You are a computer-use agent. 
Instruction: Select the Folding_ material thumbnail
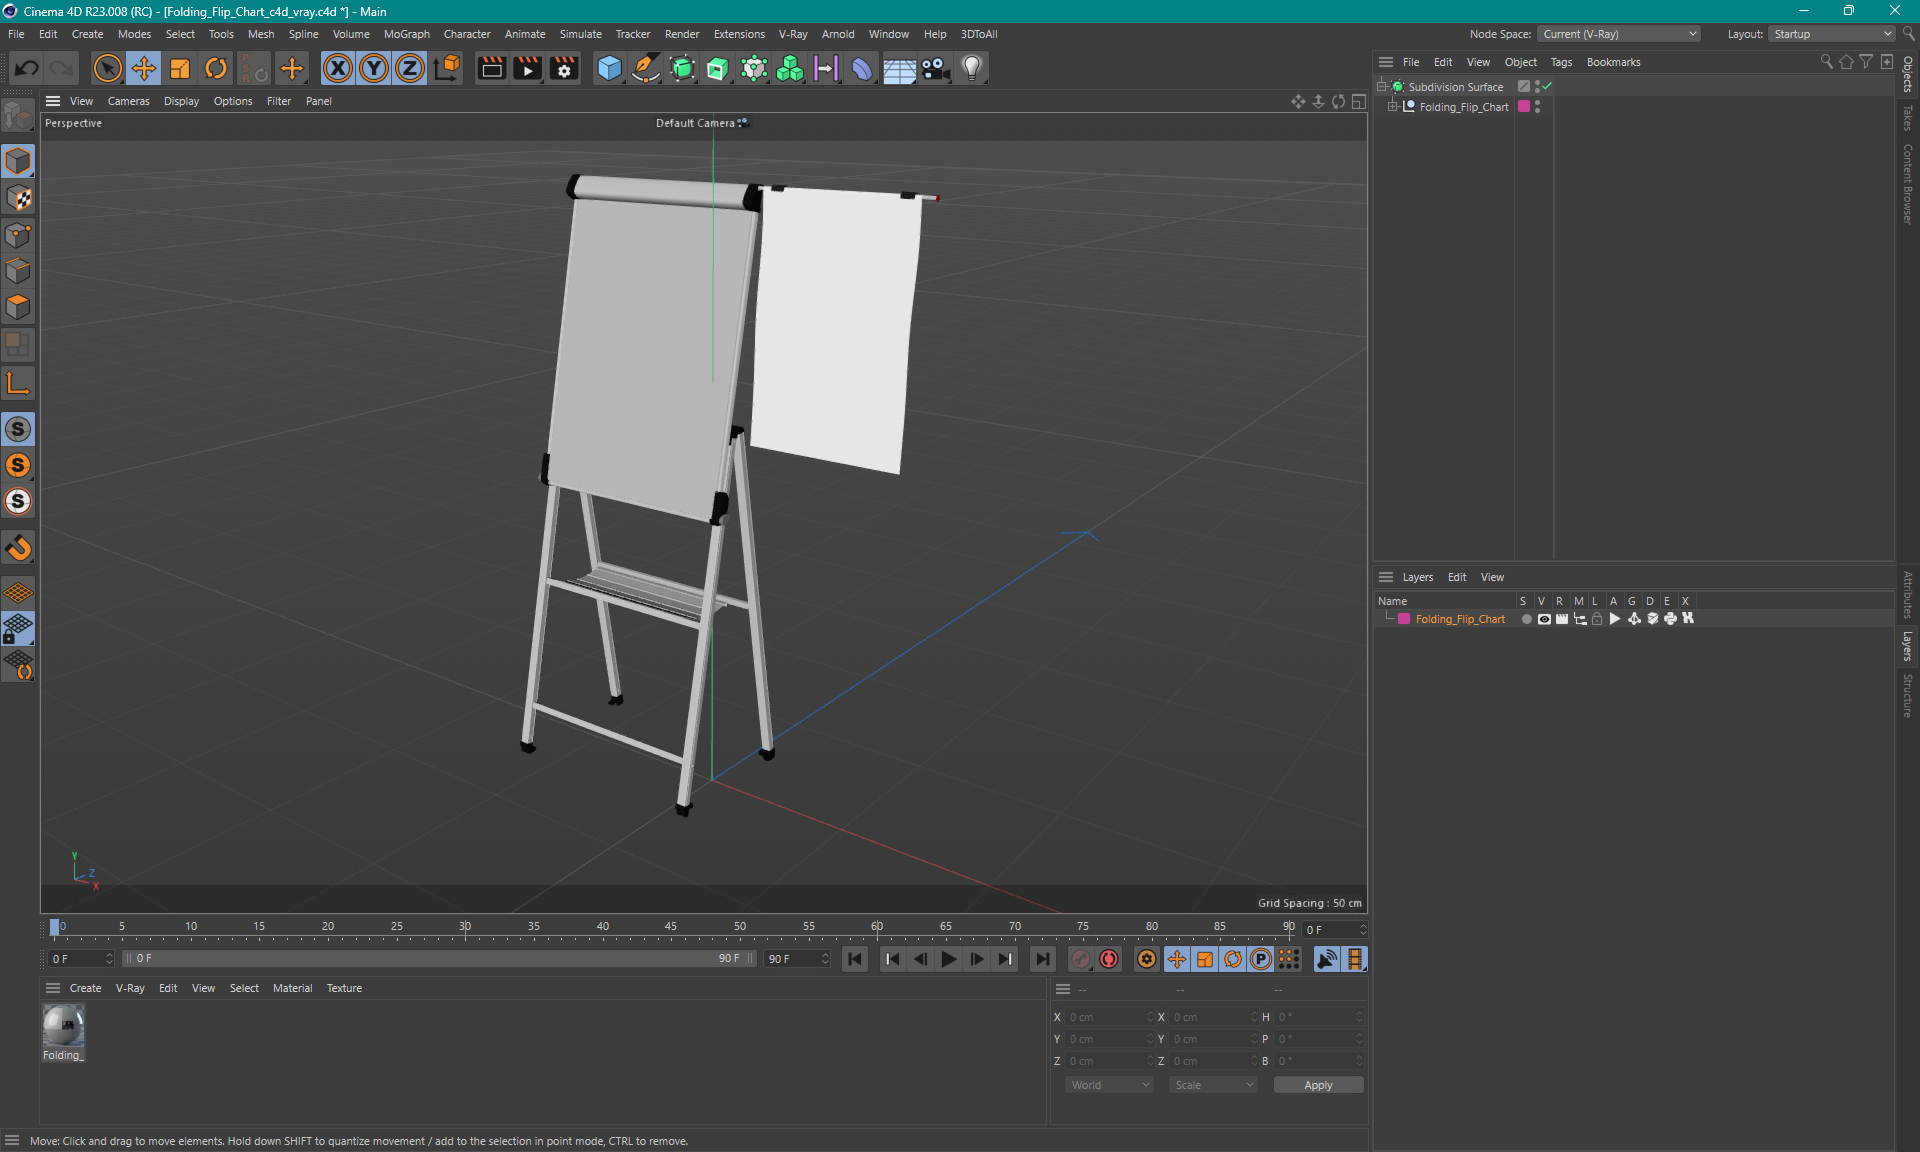coord(63,1032)
